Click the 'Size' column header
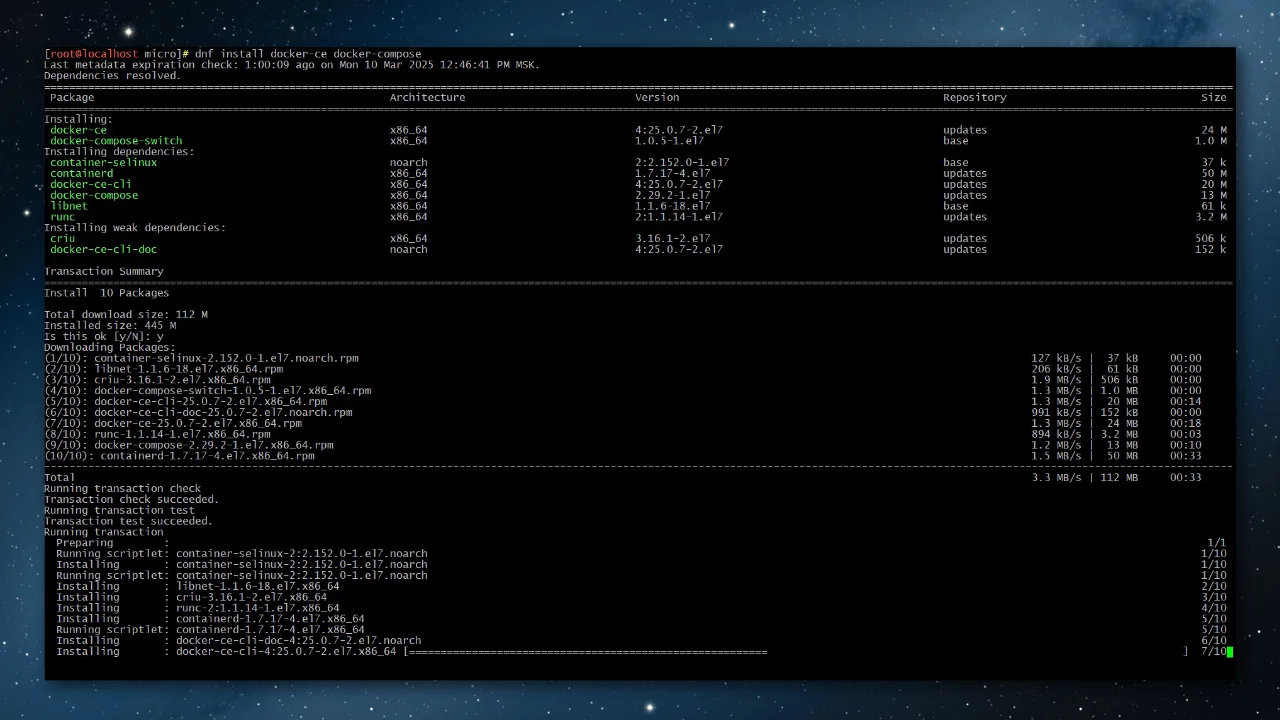Viewport: 1280px width, 720px height. pyautogui.click(x=1214, y=98)
